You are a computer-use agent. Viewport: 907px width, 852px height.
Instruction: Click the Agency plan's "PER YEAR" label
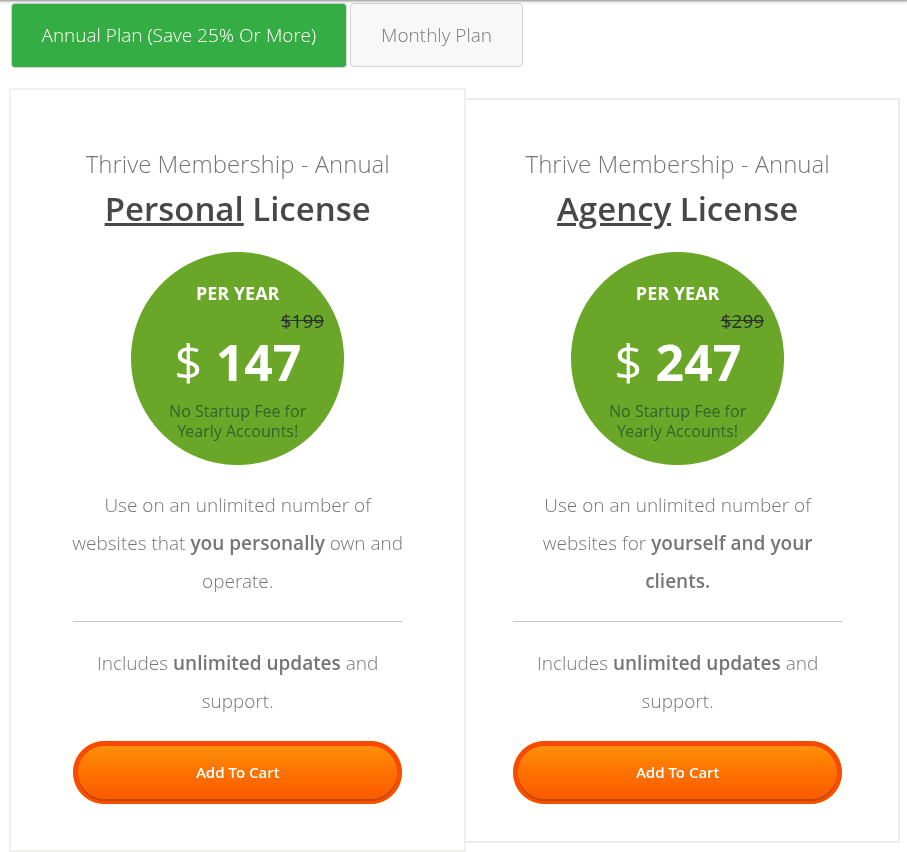click(x=677, y=294)
